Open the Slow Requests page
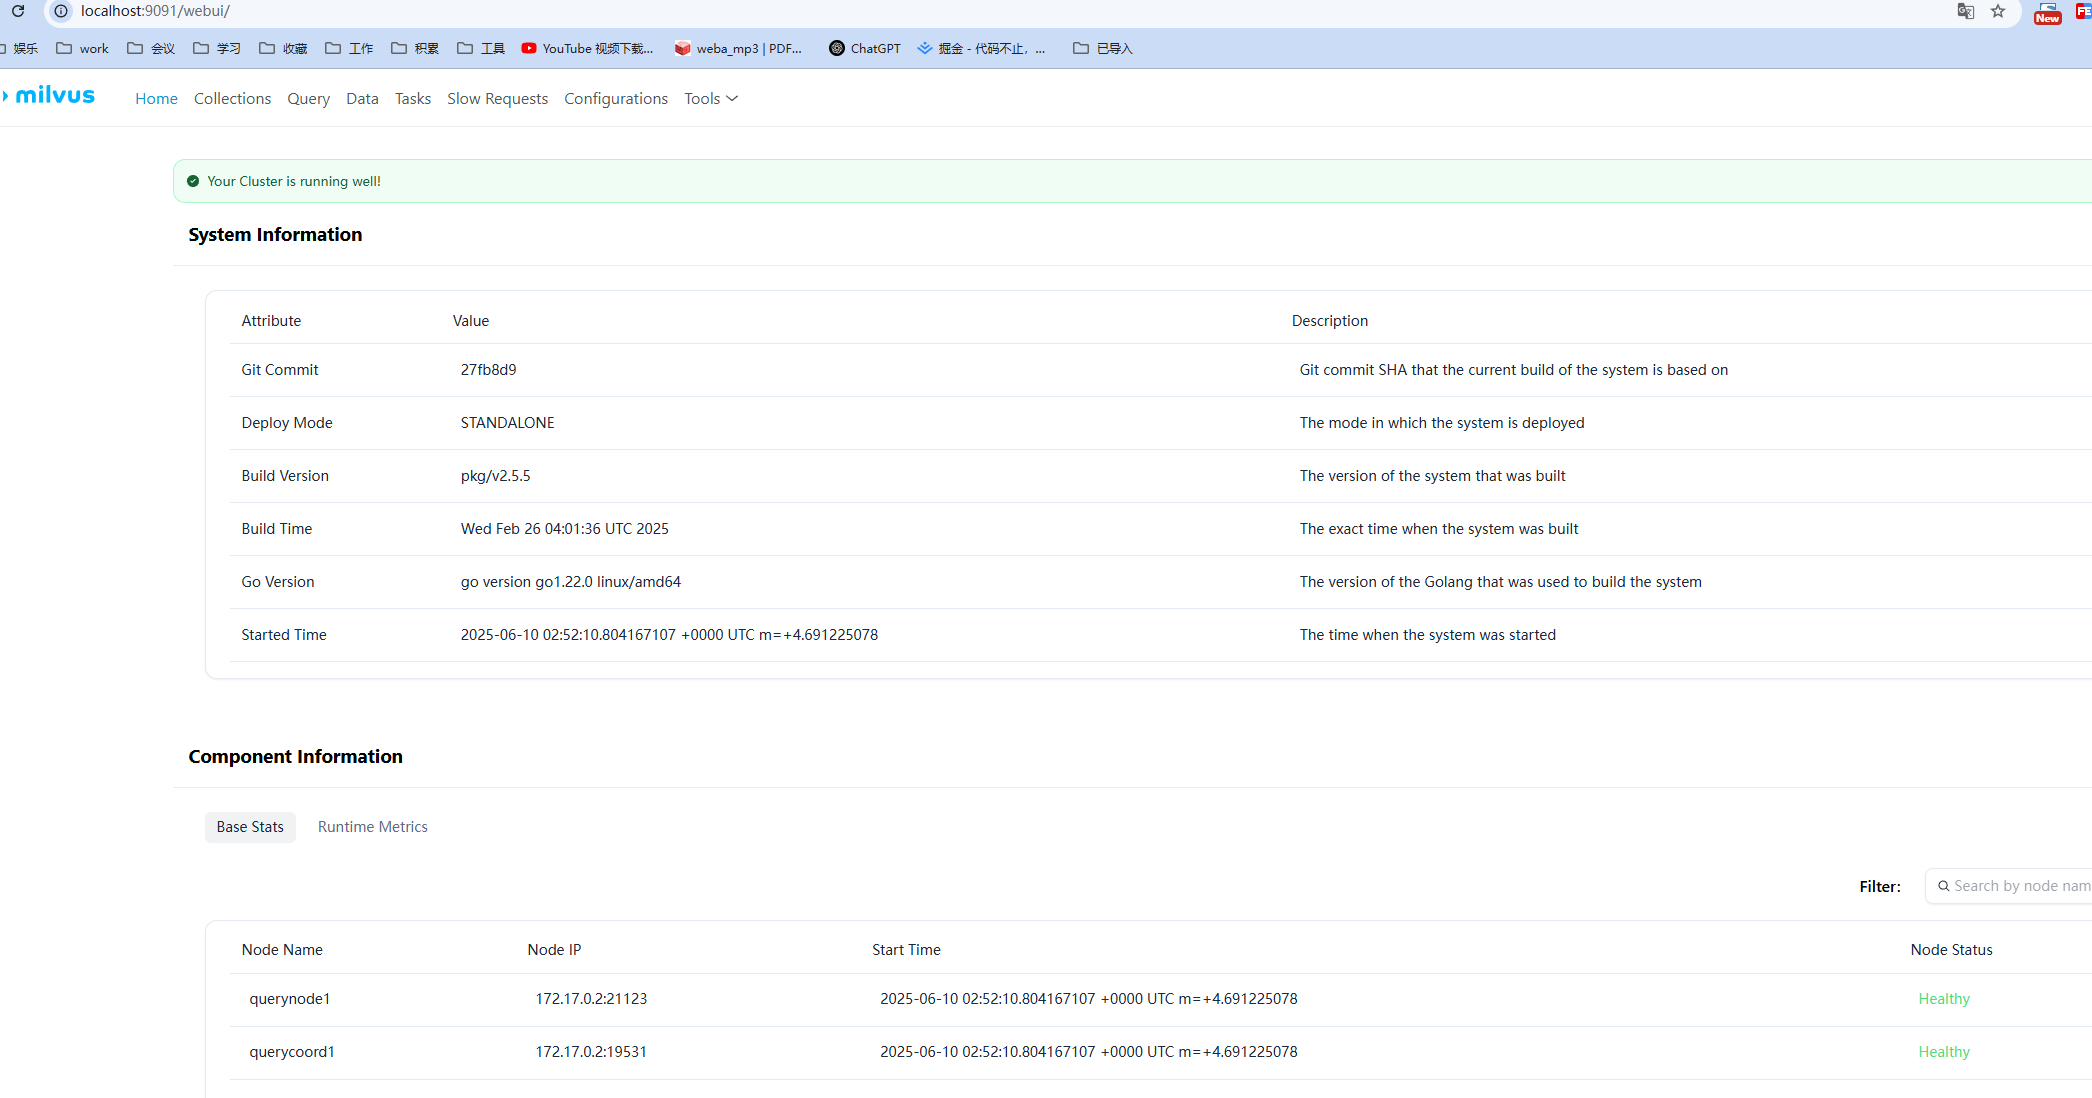This screenshot has height=1098, width=2092. coord(497,98)
